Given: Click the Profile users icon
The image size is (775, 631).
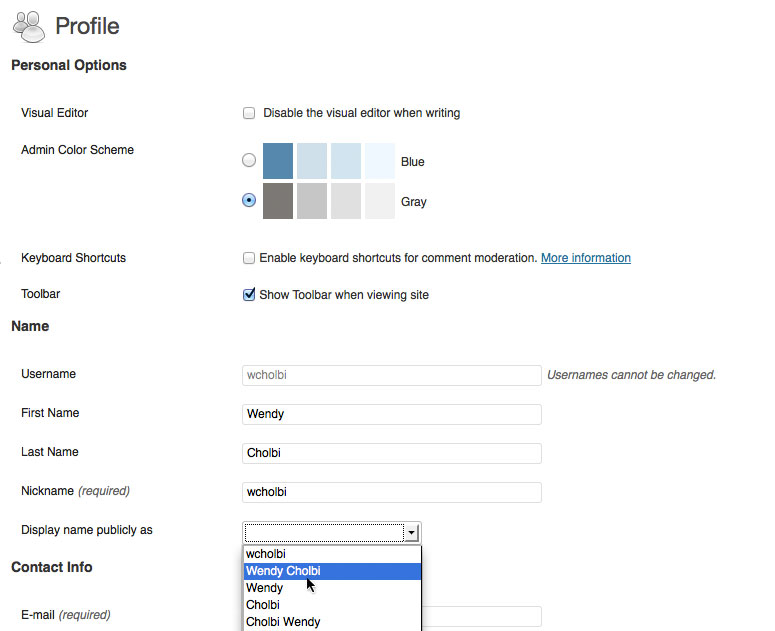Looking at the screenshot, I should pos(29,27).
